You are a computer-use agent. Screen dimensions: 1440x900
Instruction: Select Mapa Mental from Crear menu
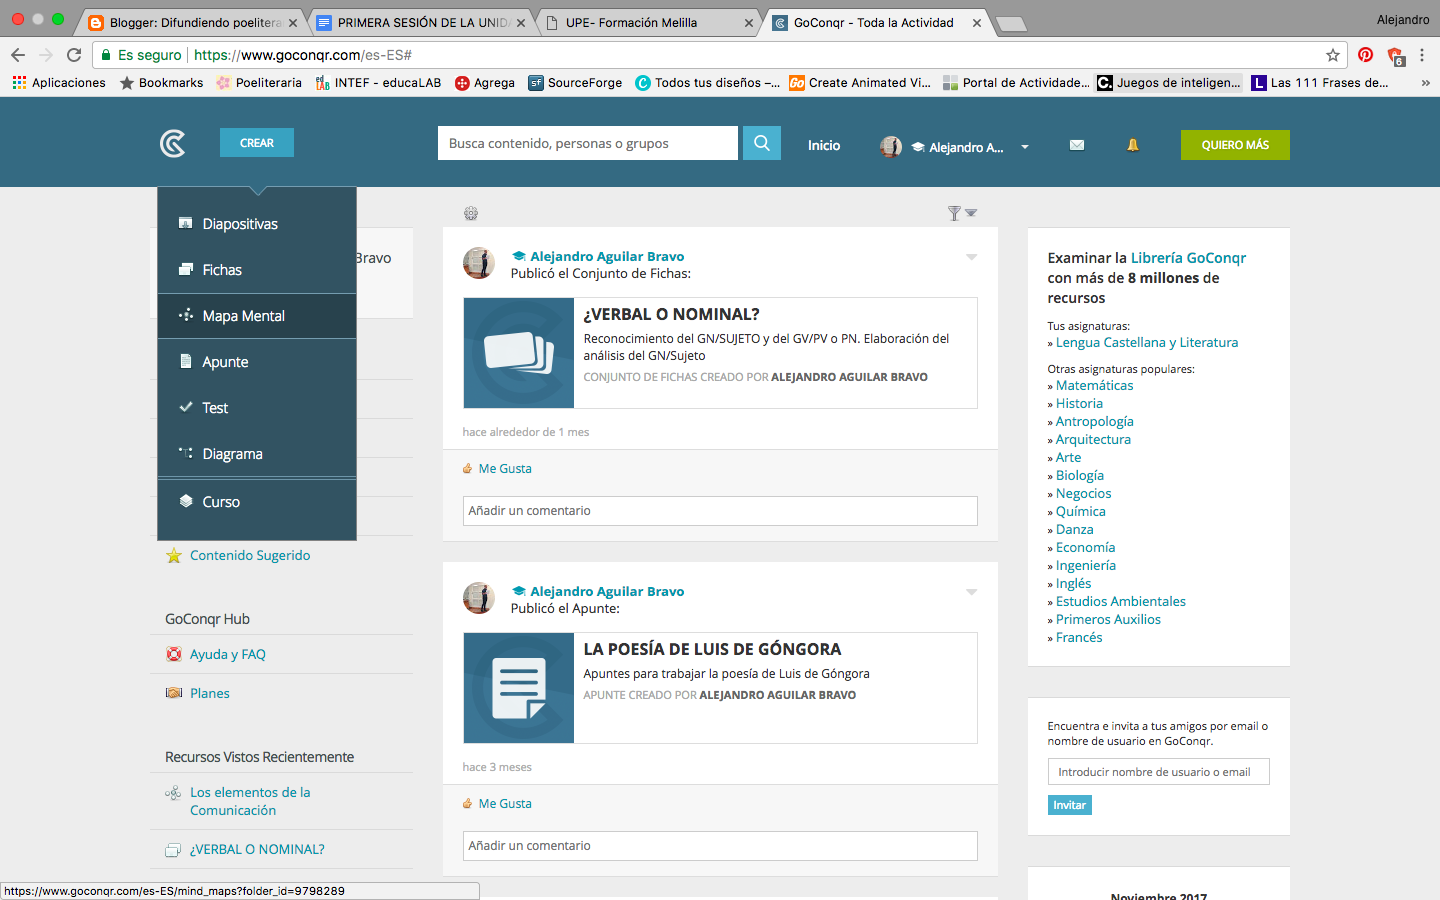coord(257,316)
